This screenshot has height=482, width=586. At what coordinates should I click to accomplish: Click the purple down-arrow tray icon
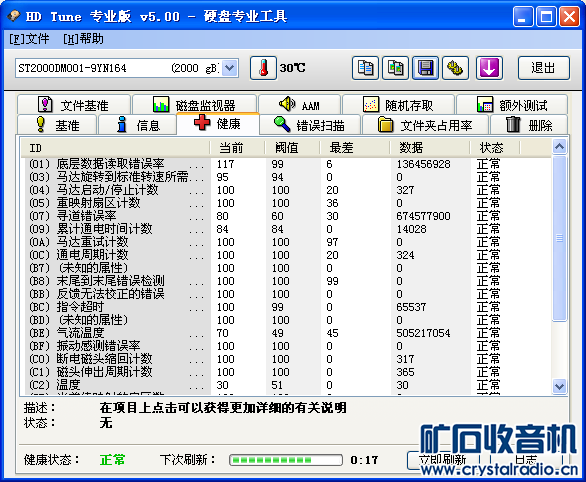point(489,68)
